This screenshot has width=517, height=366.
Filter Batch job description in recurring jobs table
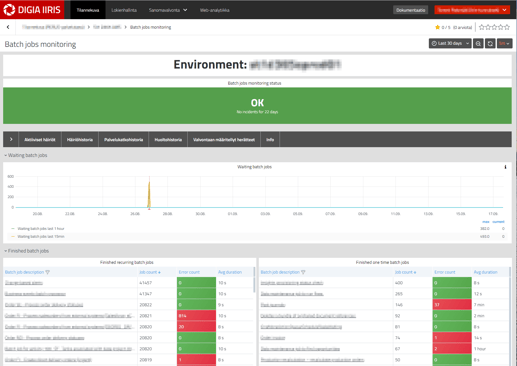47,272
